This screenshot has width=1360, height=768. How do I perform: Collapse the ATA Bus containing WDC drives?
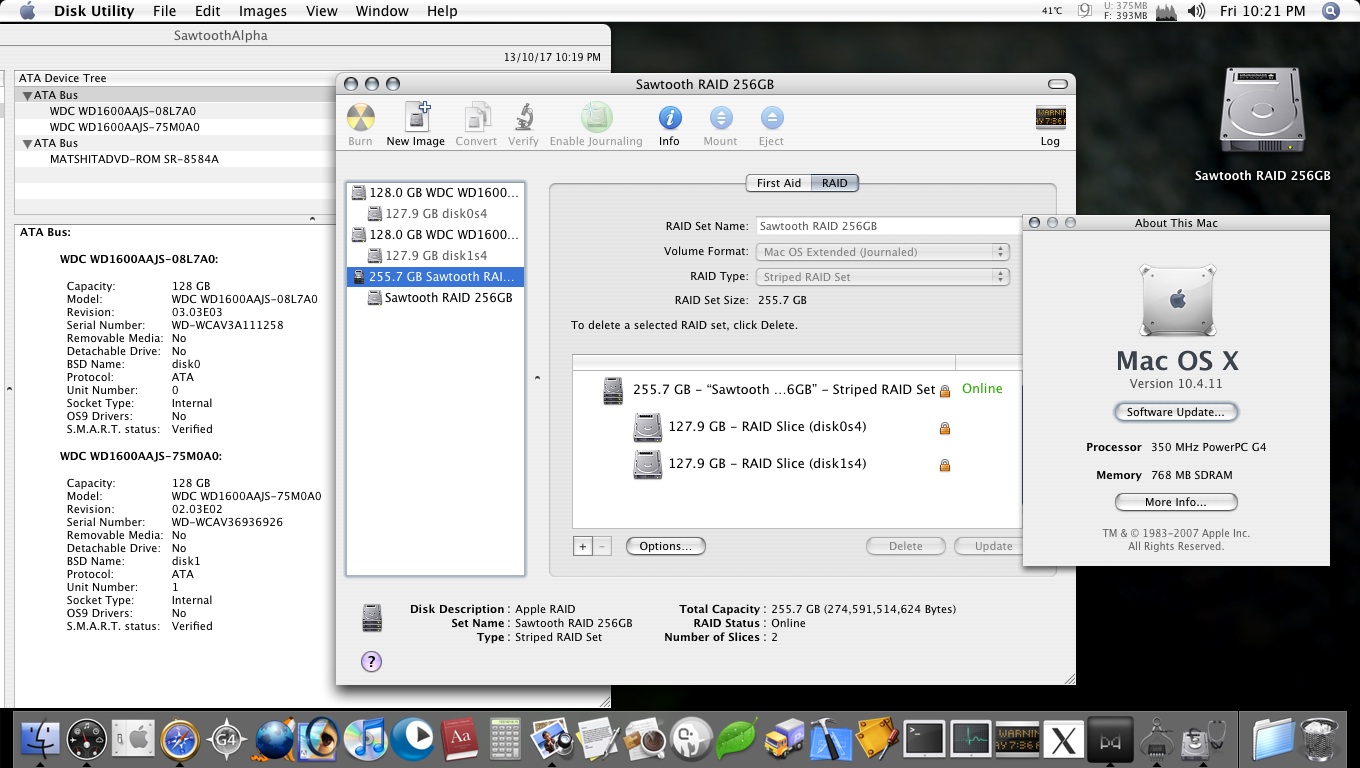point(27,95)
